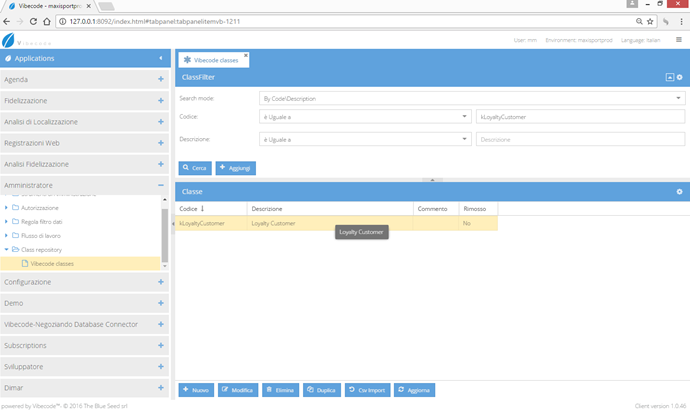Click Nuovo to create a class
The image size is (690, 410).
coord(196,389)
